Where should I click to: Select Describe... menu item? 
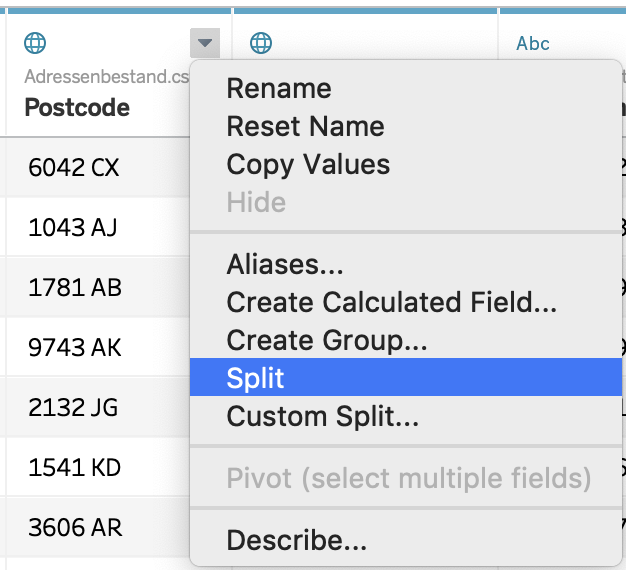click(x=296, y=541)
